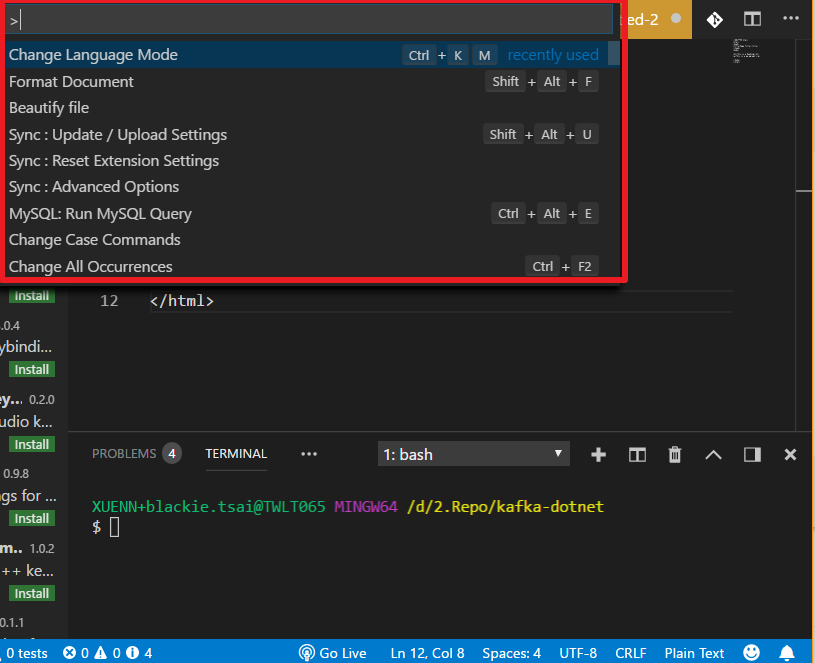Kill terminal using the trash icon
Image resolution: width=815 pixels, height=663 pixels.
click(x=675, y=454)
